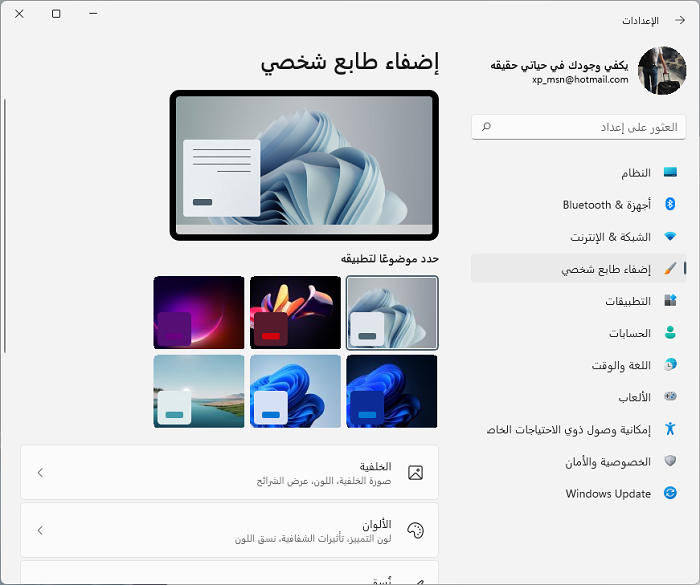Apply the purple Captured Motion theme
The image size is (700, 585).
click(199, 313)
